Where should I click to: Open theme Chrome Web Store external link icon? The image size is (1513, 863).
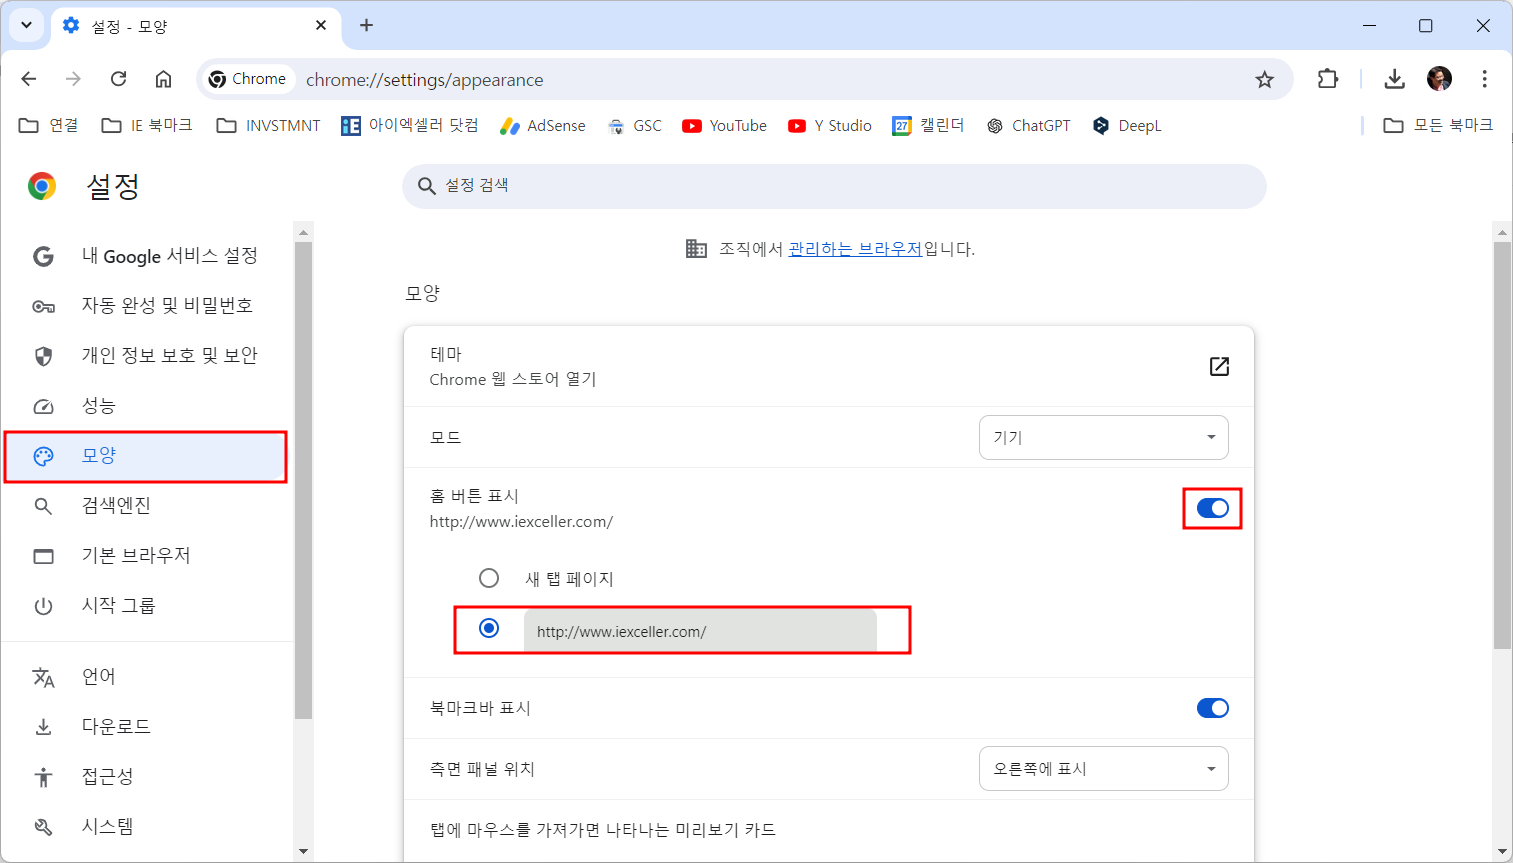(1219, 366)
